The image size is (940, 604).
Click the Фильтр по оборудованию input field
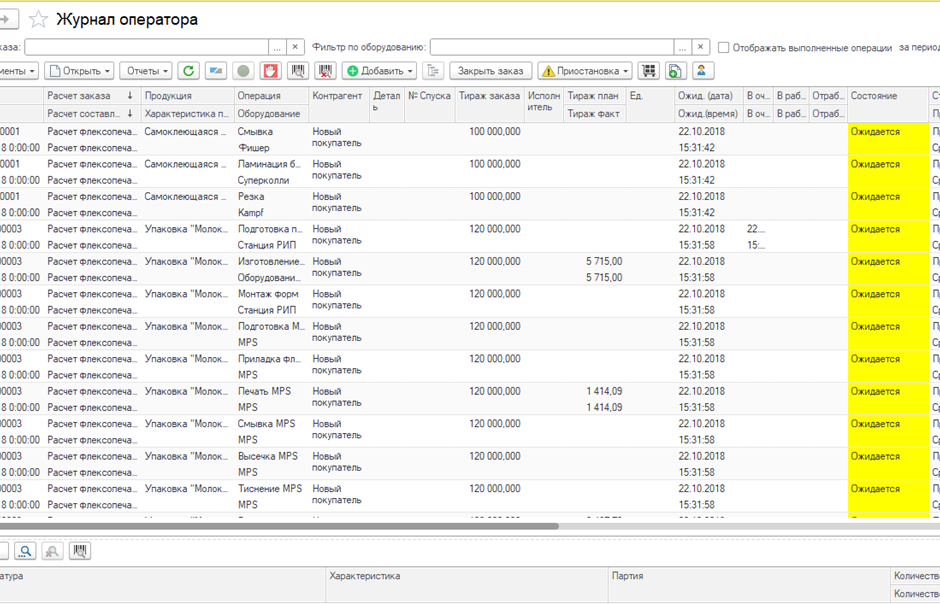click(551, 47)
